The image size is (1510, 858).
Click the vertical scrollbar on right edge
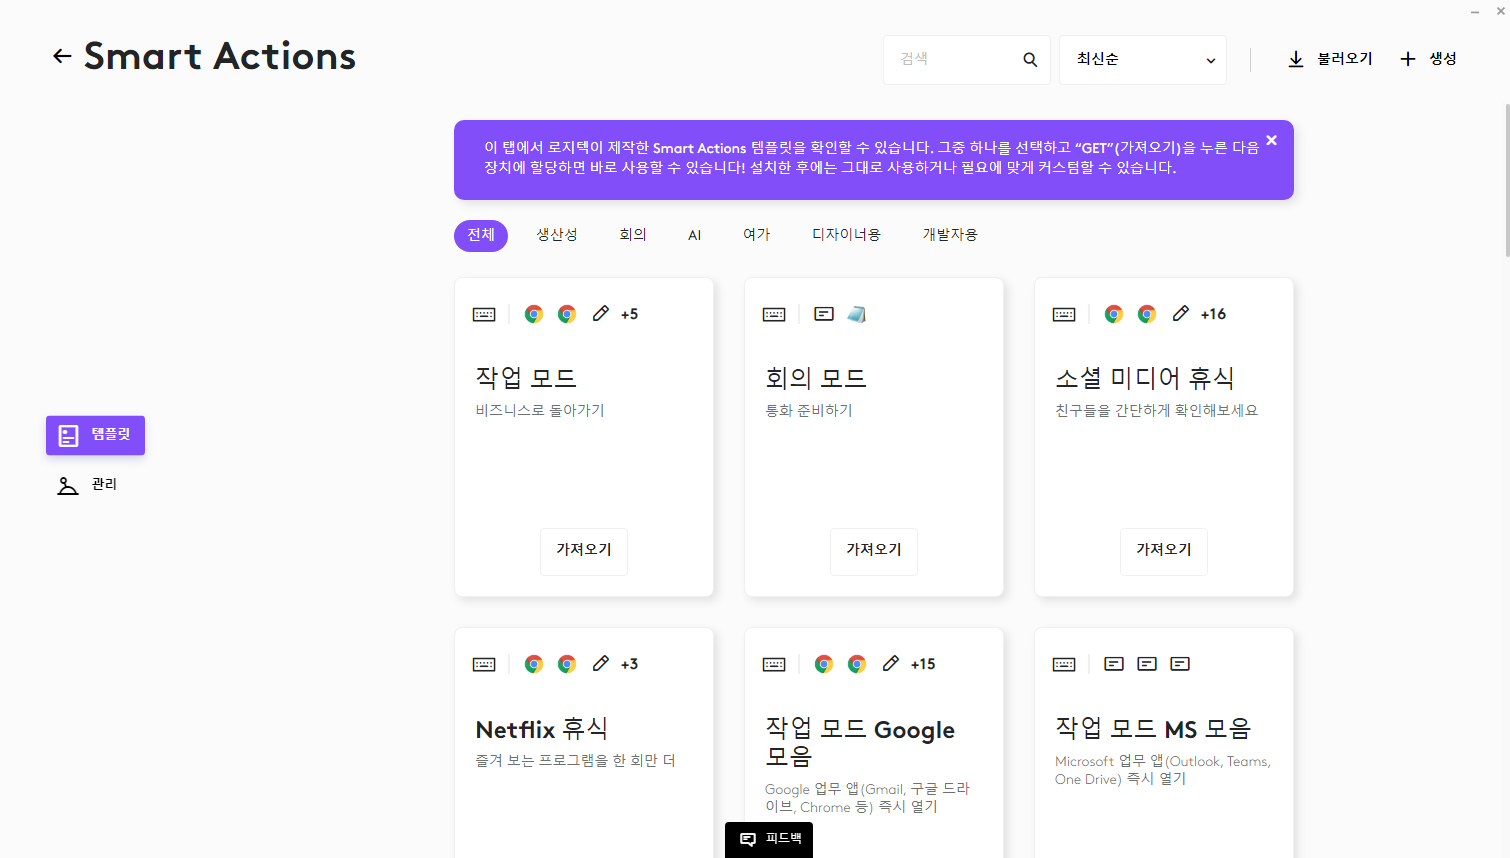pyautogui.click(x=1506, y=180)
